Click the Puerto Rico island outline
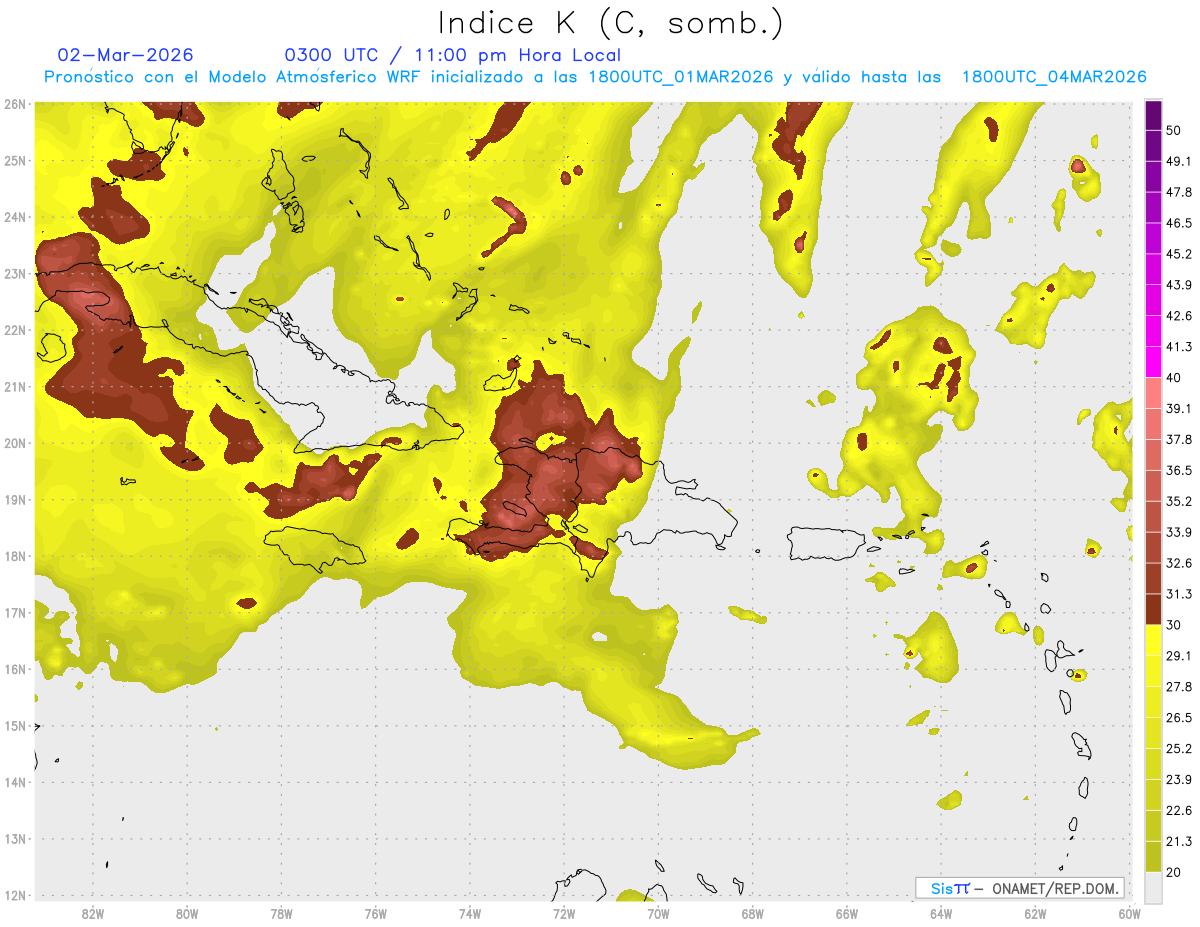Image resolution: width=1200 pixels, height=927 pixels. pos(828,543)
